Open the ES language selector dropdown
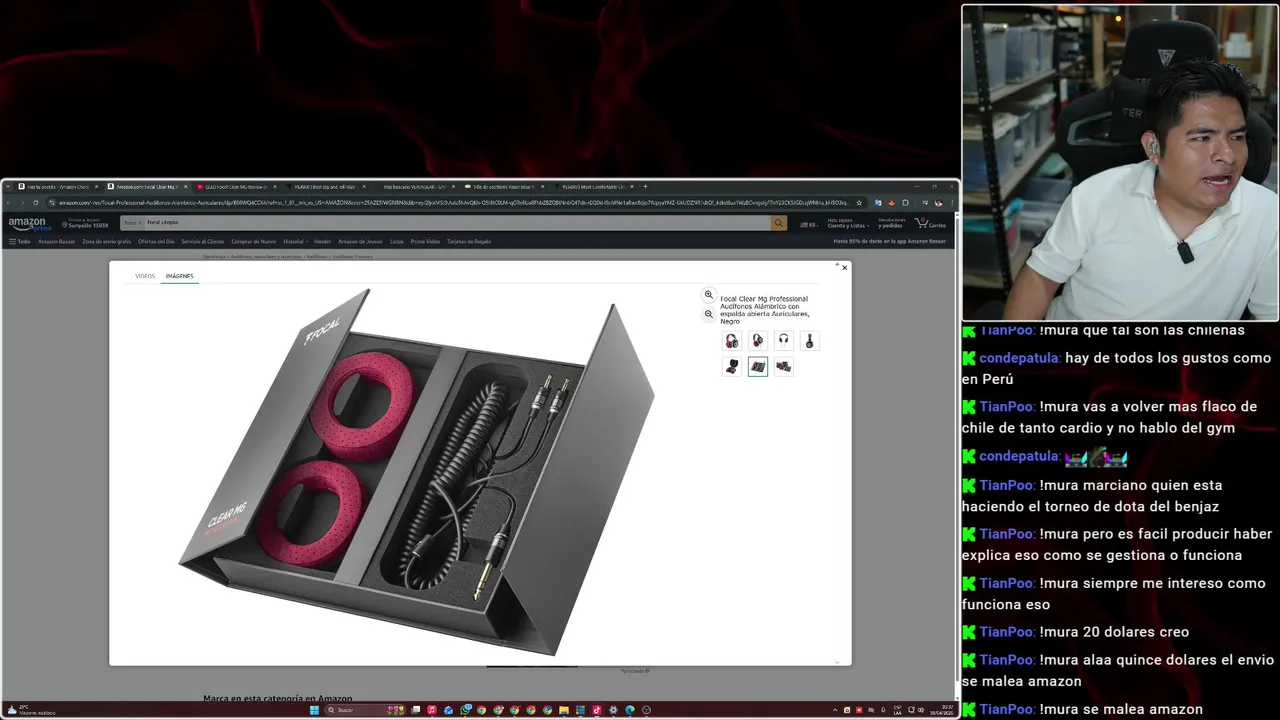This screenshot has width=1280, height=720. tap(809, 224)
